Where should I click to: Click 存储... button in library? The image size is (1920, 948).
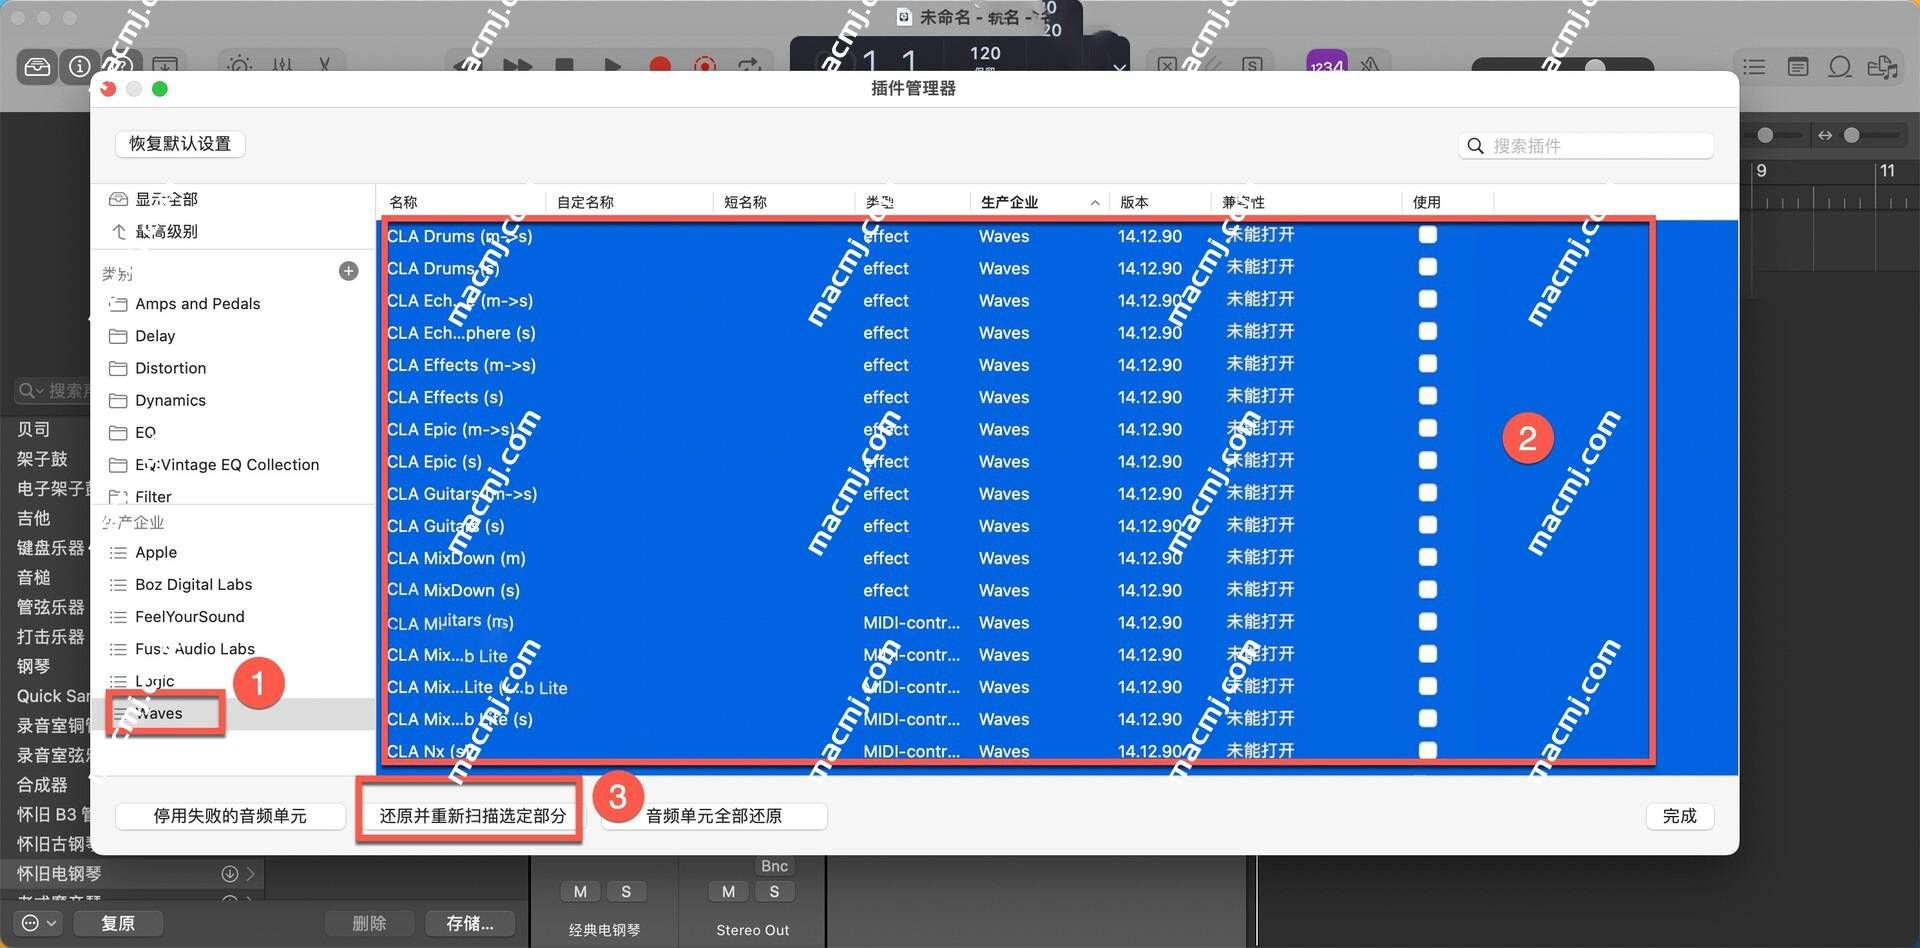click(470, 923)
